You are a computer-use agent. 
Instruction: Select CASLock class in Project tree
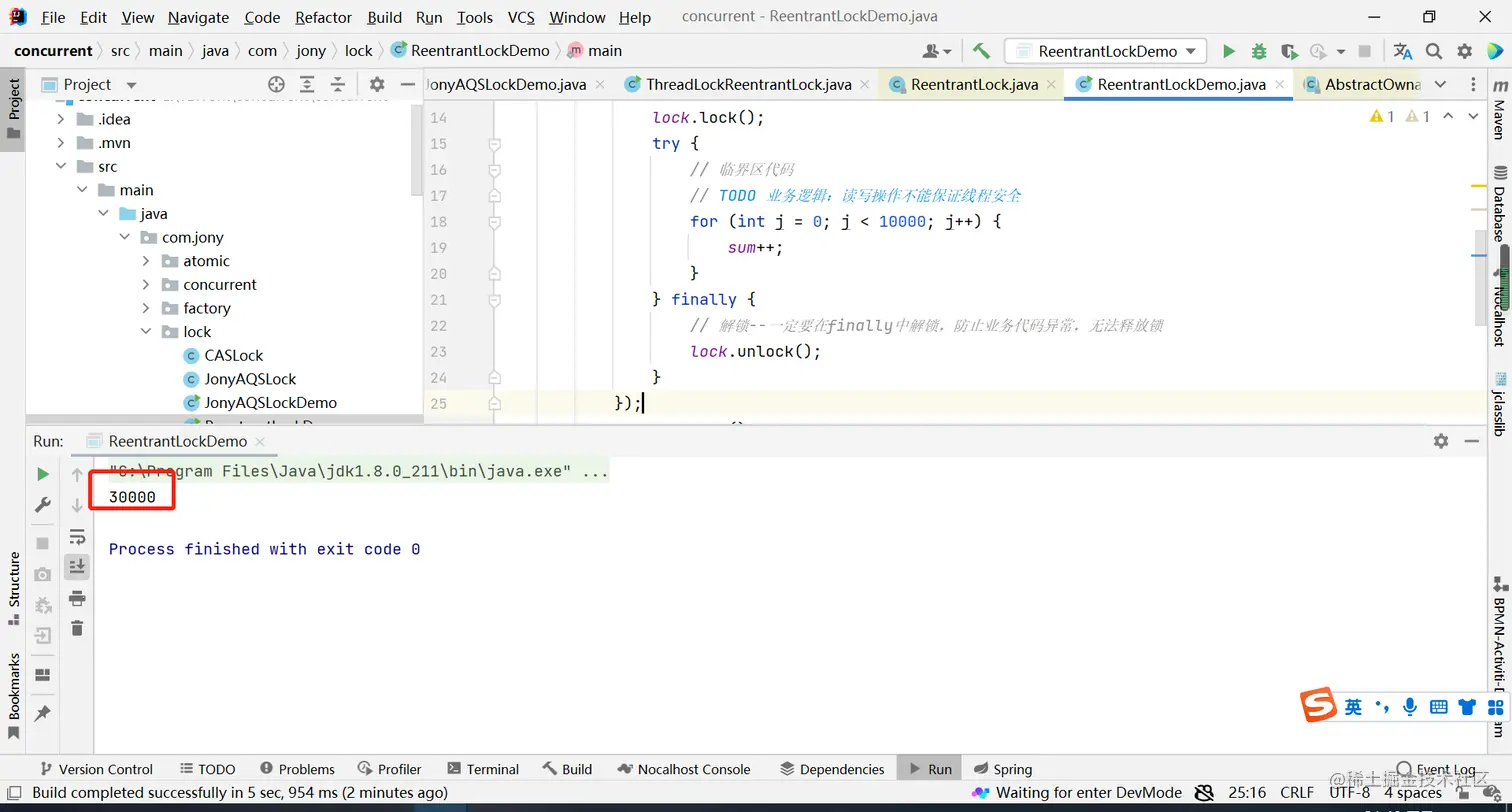click(x=234, y=355)
